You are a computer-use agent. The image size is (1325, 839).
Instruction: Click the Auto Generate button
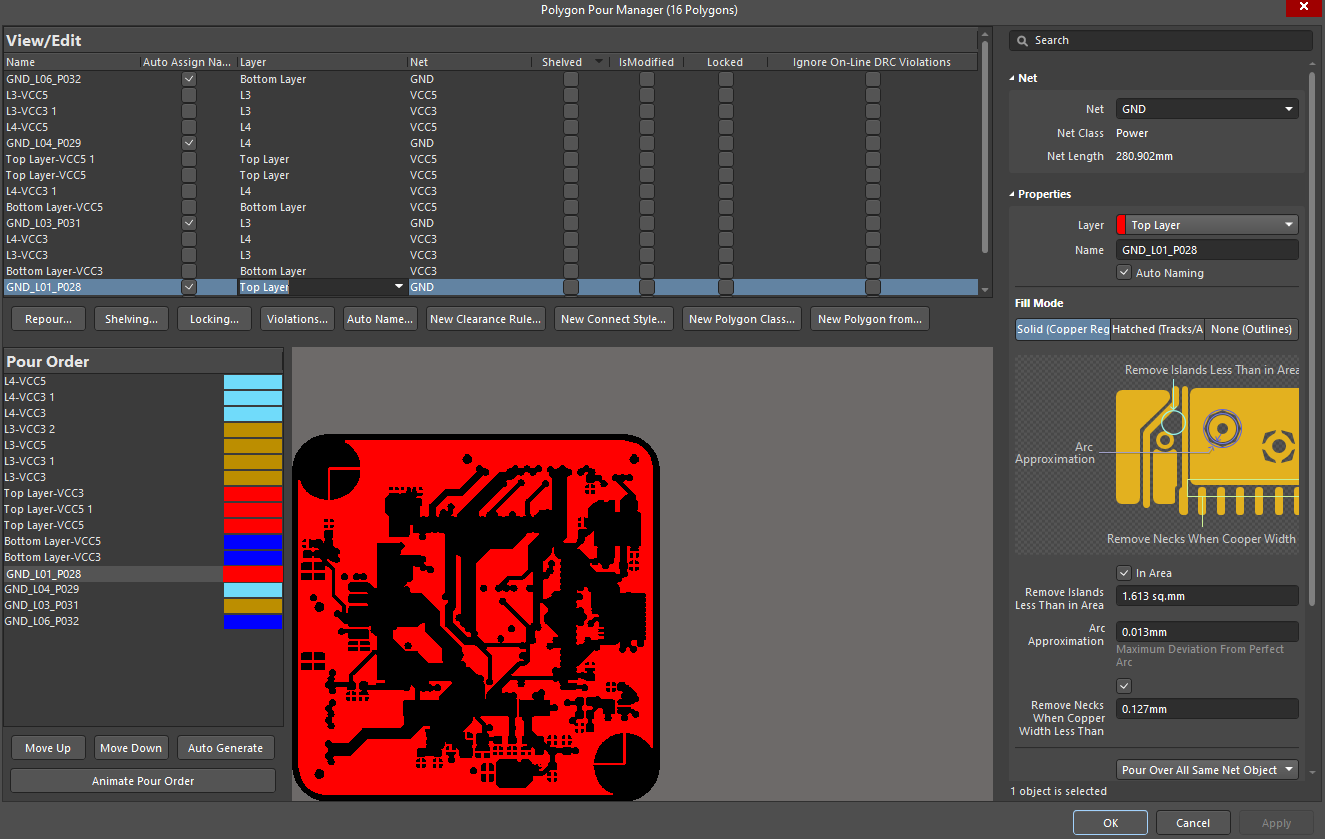(225, 747)
